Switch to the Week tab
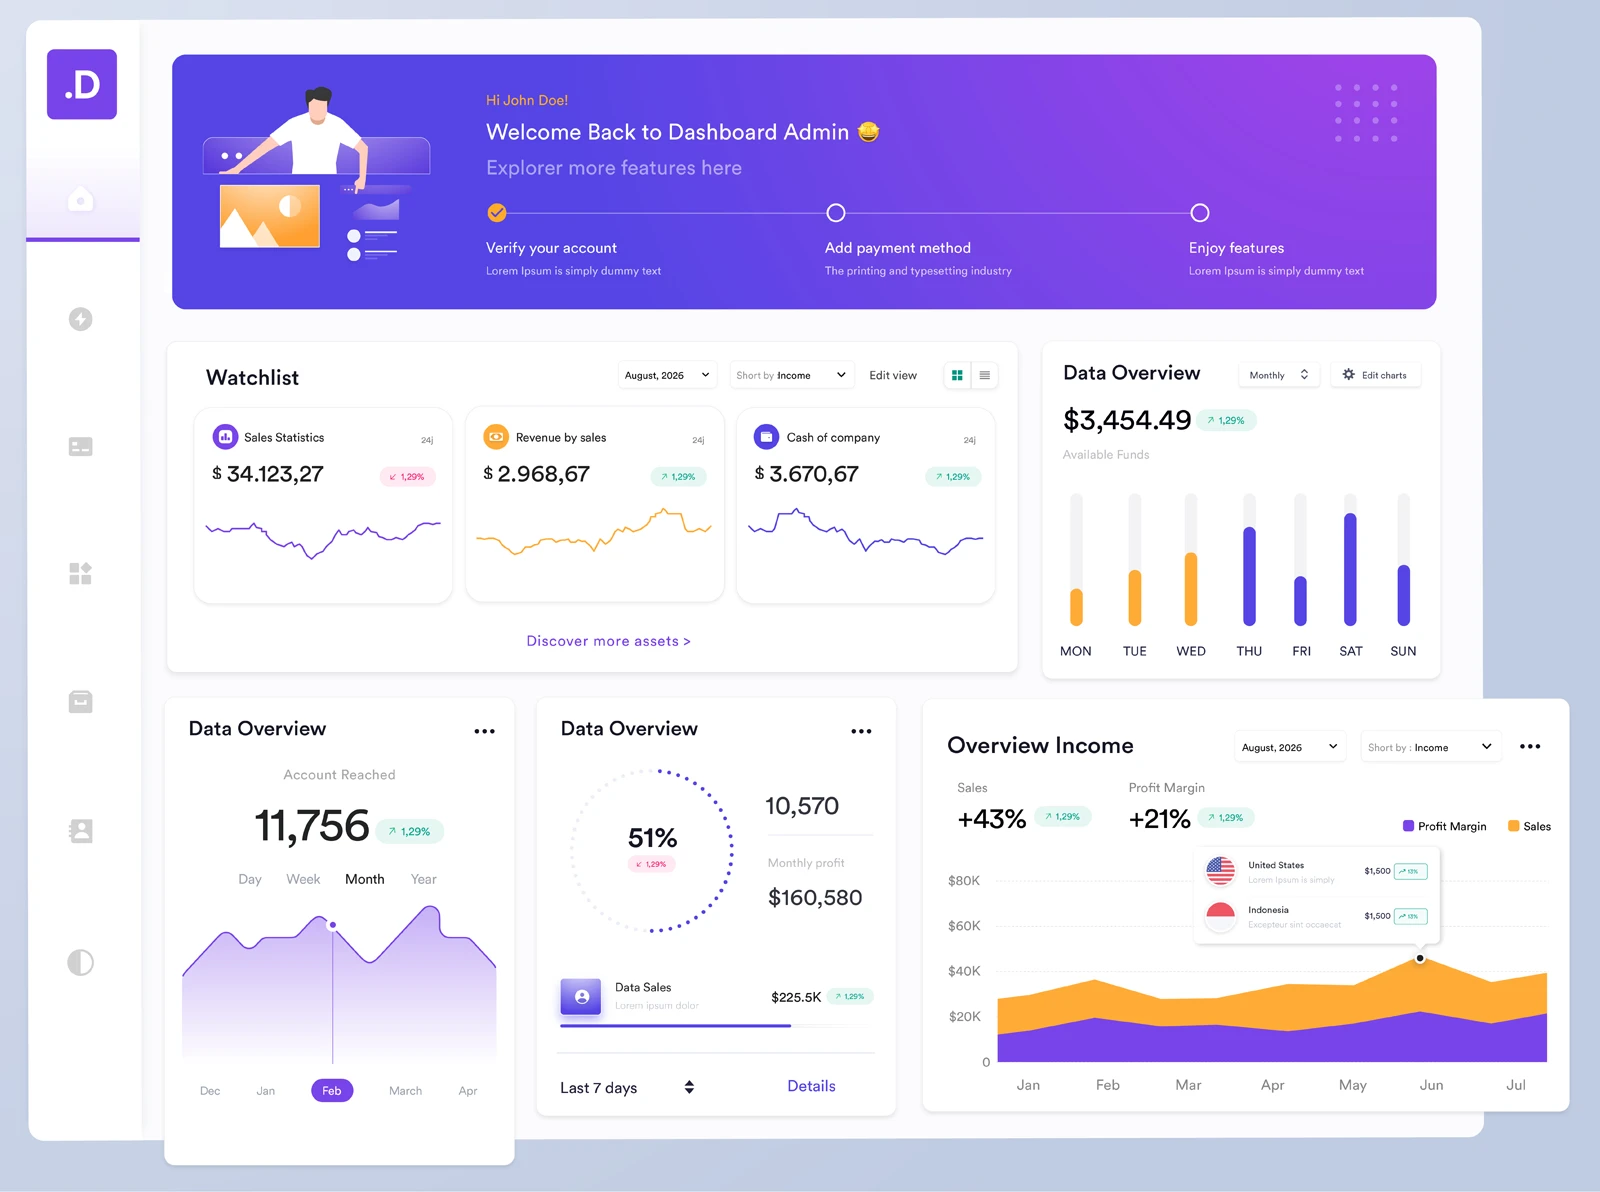1600x1192 pixels. 303,879
